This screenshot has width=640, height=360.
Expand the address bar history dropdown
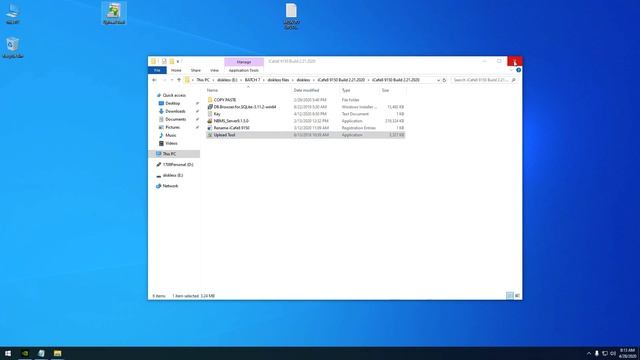[x=438, y=80]
